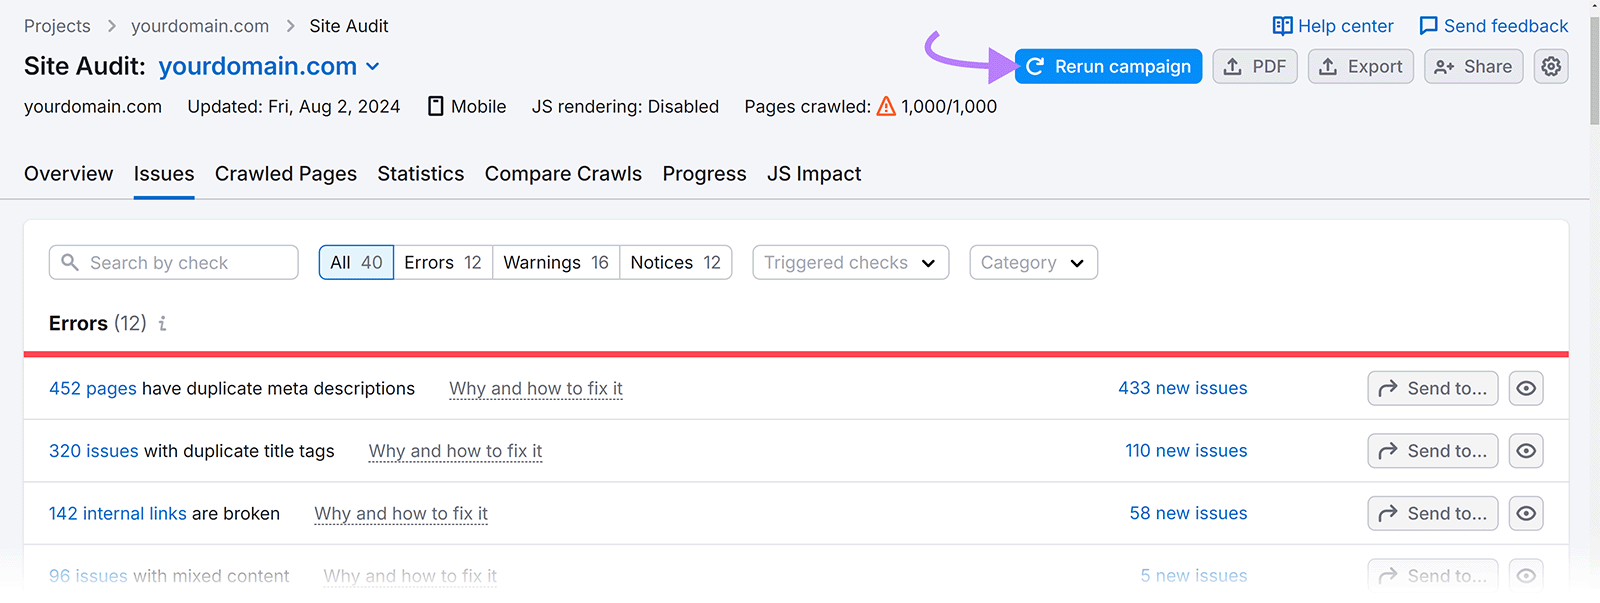The width and height of the screenshot is (1600, 603).
Task: Click the Send feedback chat icon
Action: click(1428, 26)
